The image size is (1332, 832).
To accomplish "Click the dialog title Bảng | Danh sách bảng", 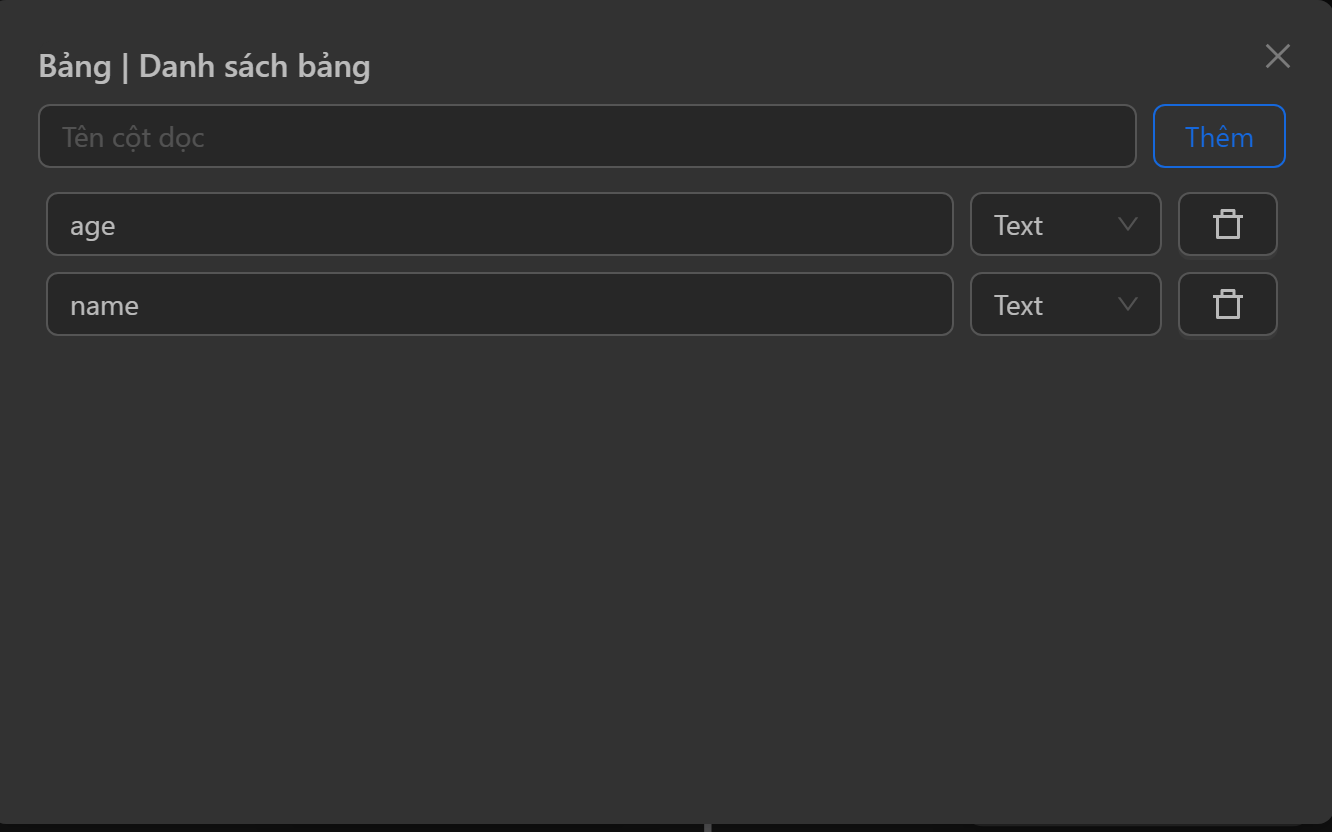I will click(204, 67).
